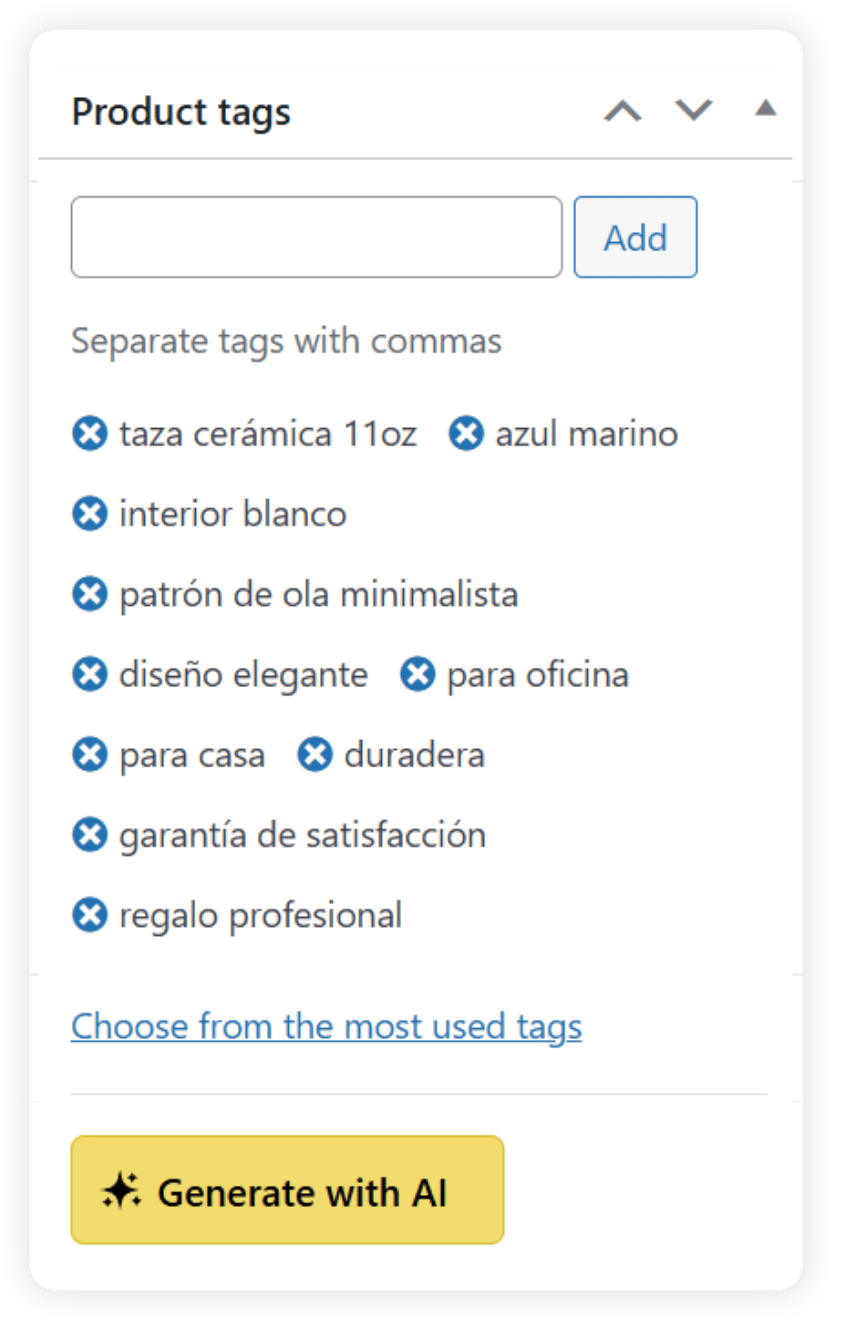Click the AI sparkle icon
Screen dimensions: 841x1327
[x=120, y=1190]
